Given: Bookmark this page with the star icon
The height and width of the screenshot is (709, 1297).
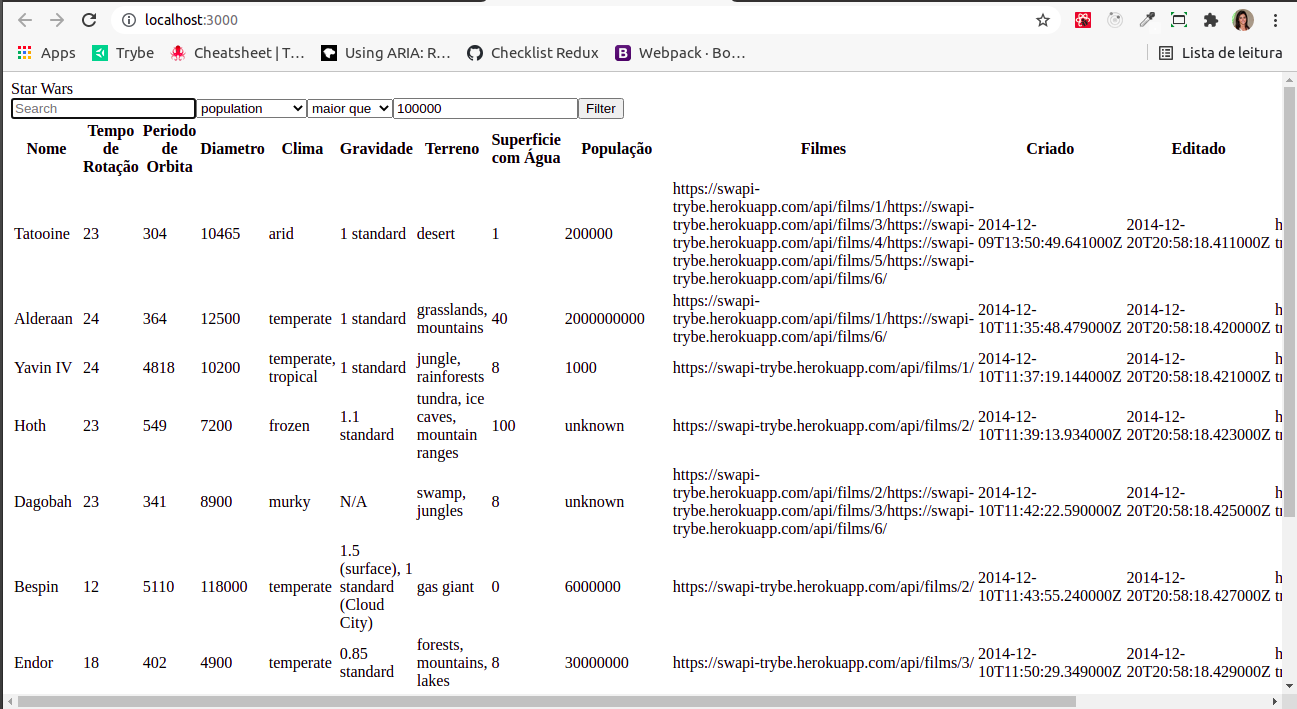Looking at the screenshot, I should (1043, 20).
